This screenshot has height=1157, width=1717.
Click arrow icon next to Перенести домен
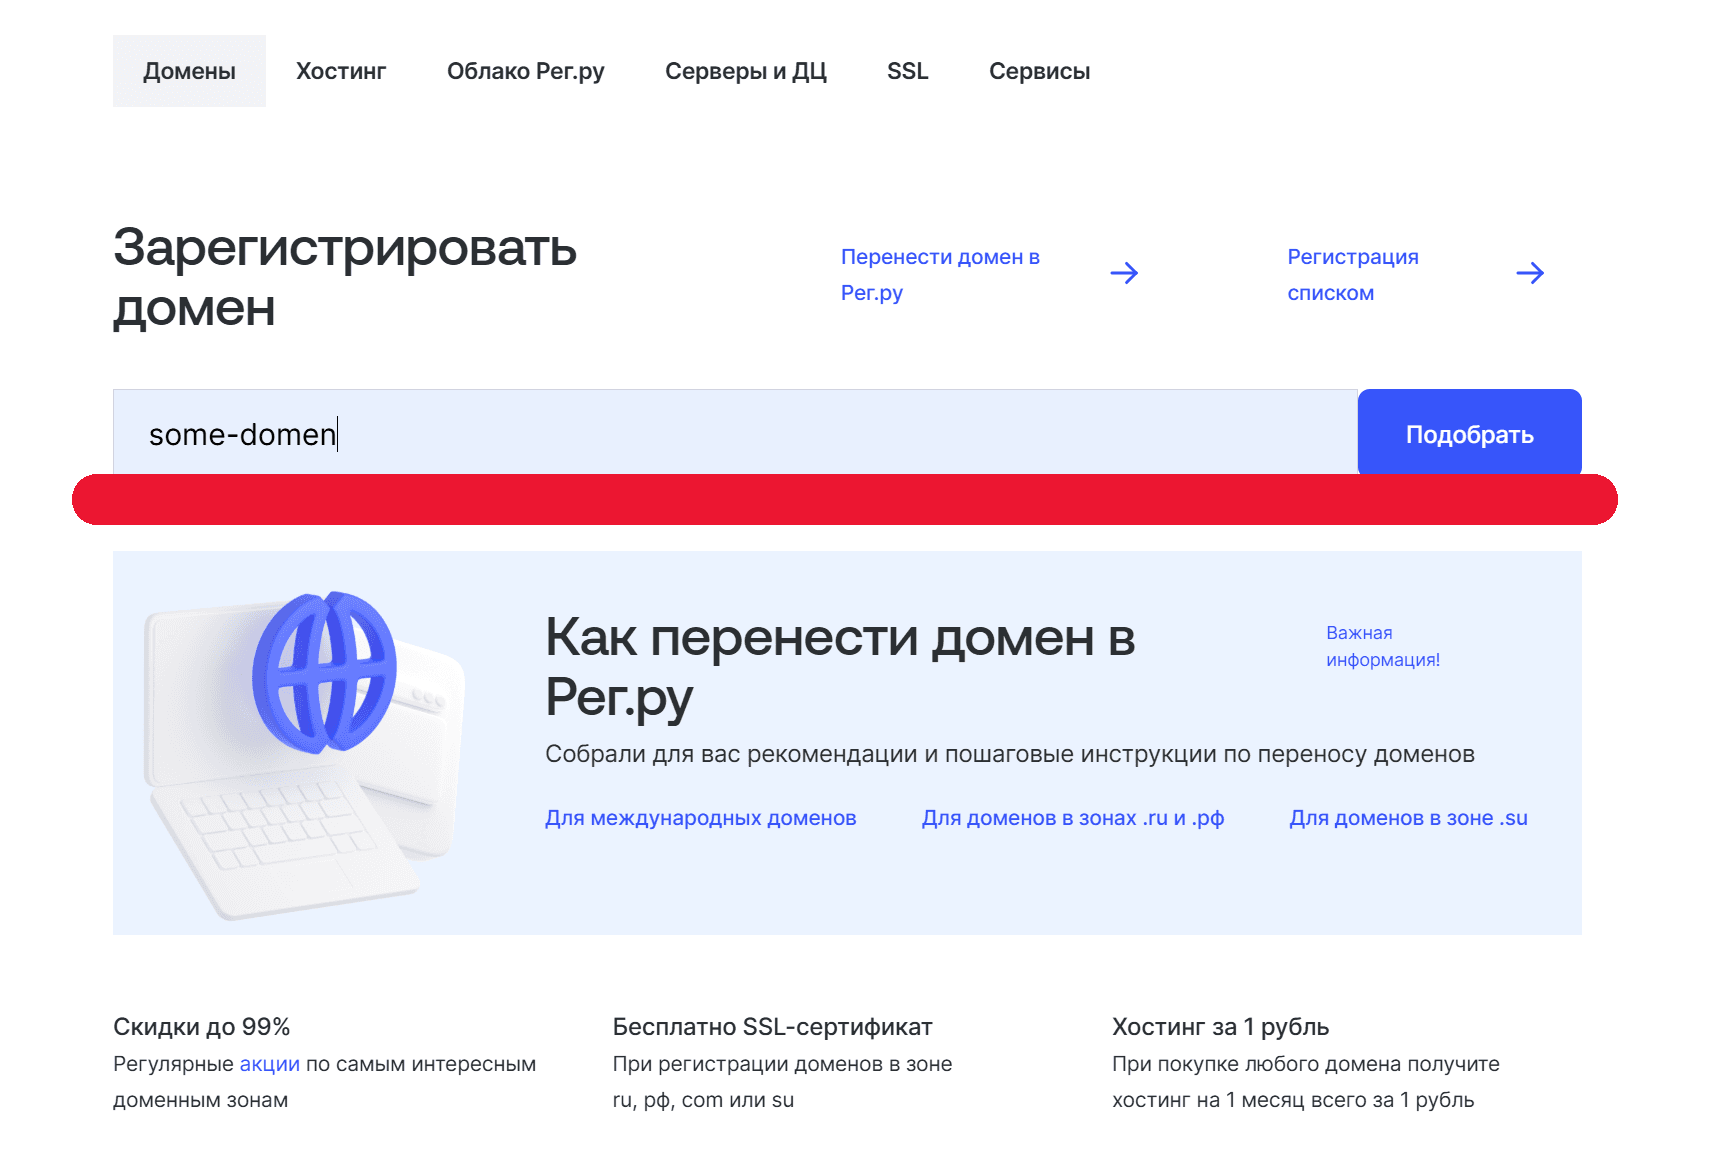(x=1124, y=273)
